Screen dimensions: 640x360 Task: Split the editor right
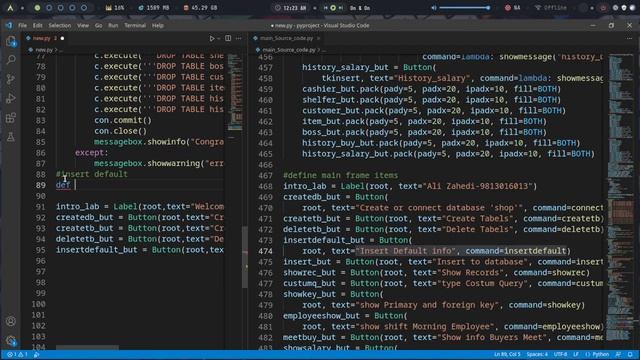(x=228, y=38)
